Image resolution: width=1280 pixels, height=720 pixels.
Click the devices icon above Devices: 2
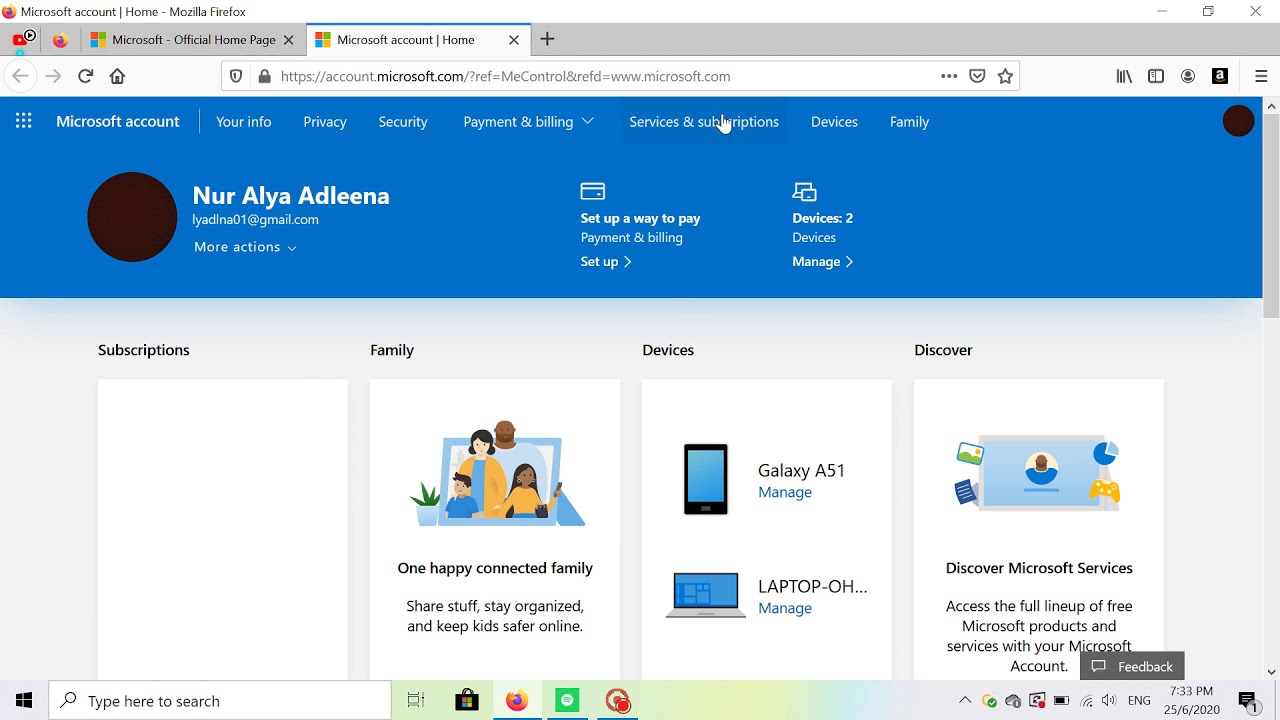(805, 191)
